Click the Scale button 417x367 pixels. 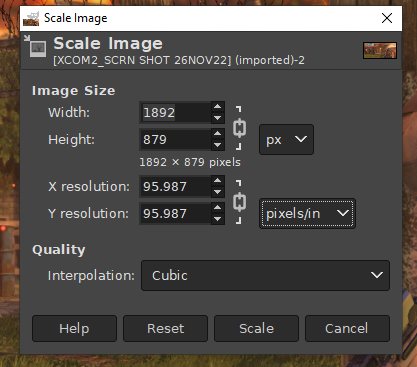[256, 328]
